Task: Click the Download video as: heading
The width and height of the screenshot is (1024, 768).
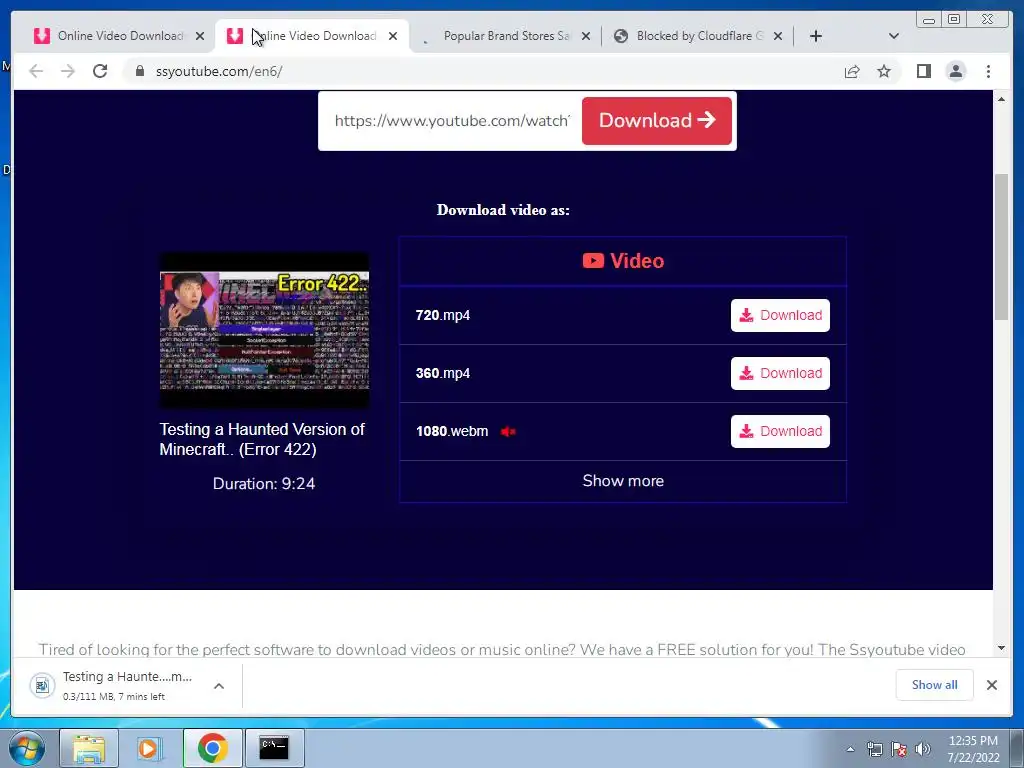Action: (503, 210)
